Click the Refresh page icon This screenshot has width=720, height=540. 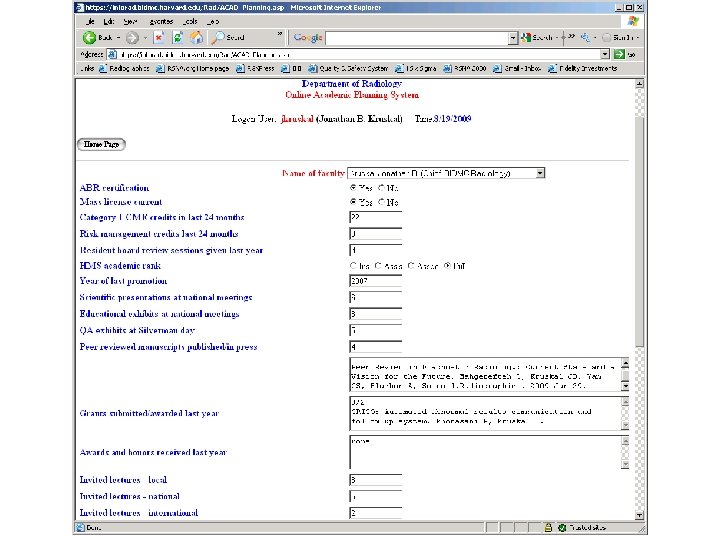coord(178,38)
